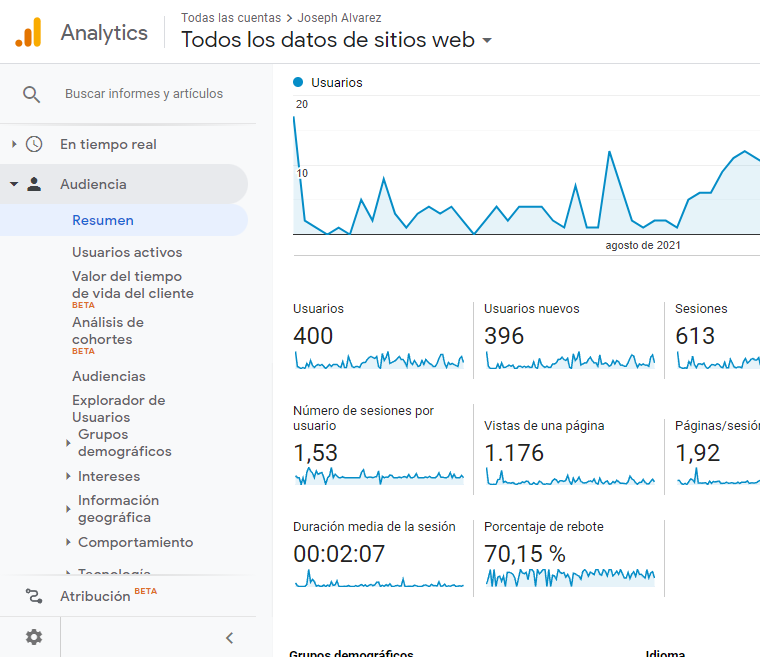Click the 1.176 page views value

(514, 453)
